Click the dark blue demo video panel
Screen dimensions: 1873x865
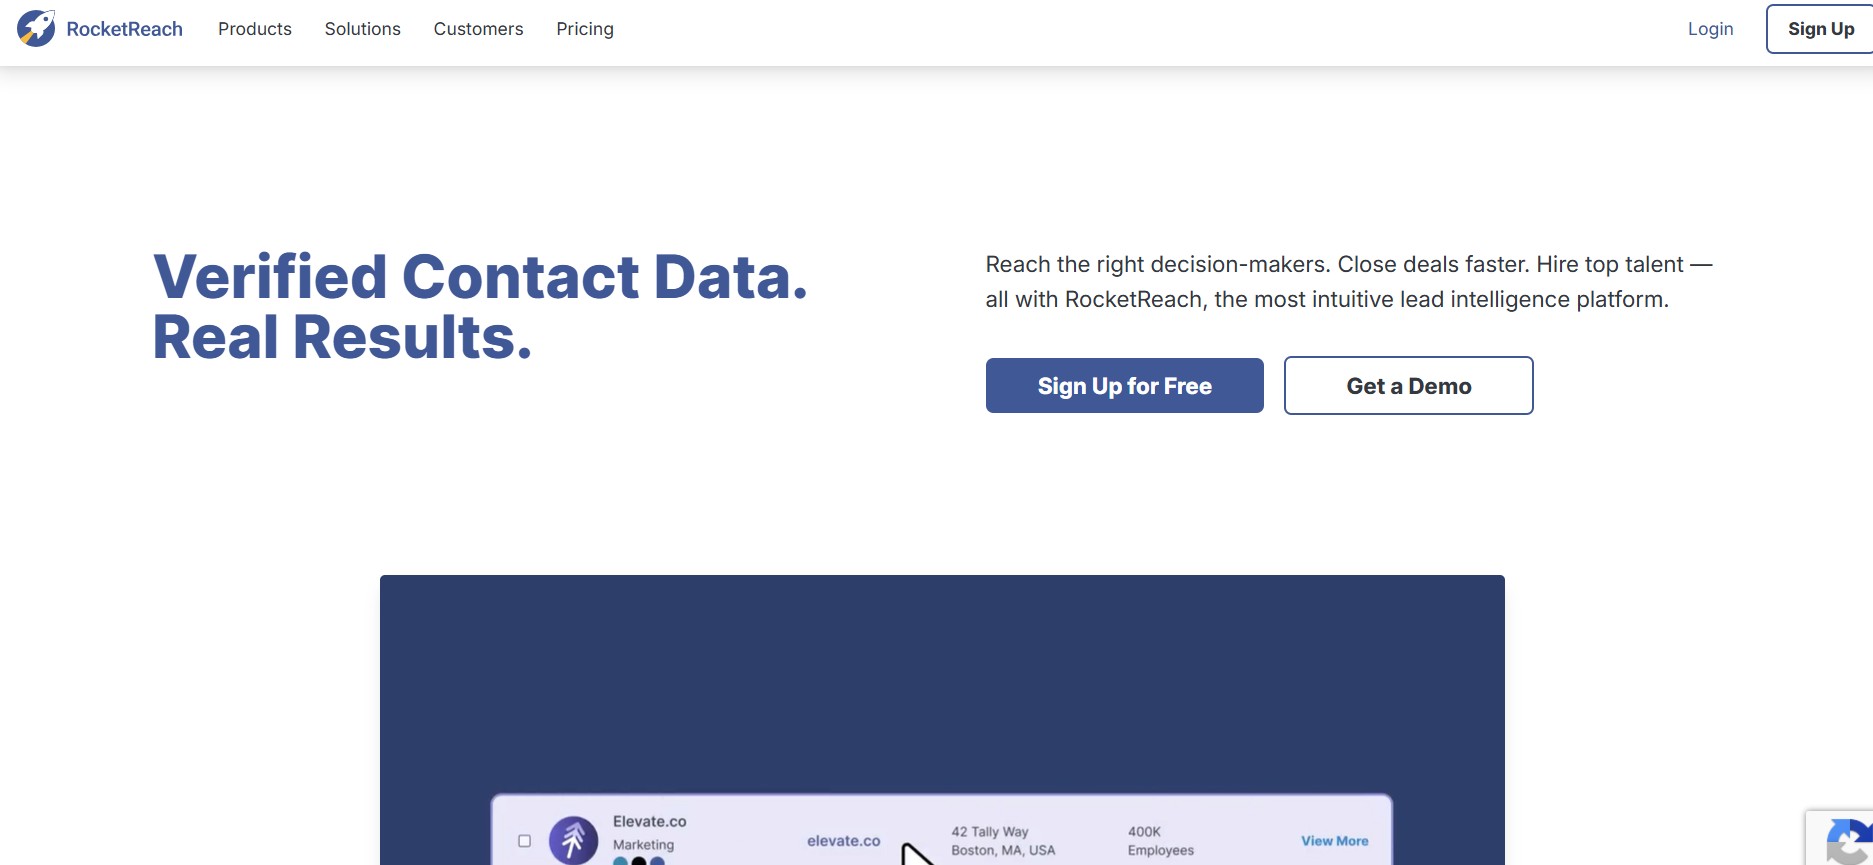point(941,680)
